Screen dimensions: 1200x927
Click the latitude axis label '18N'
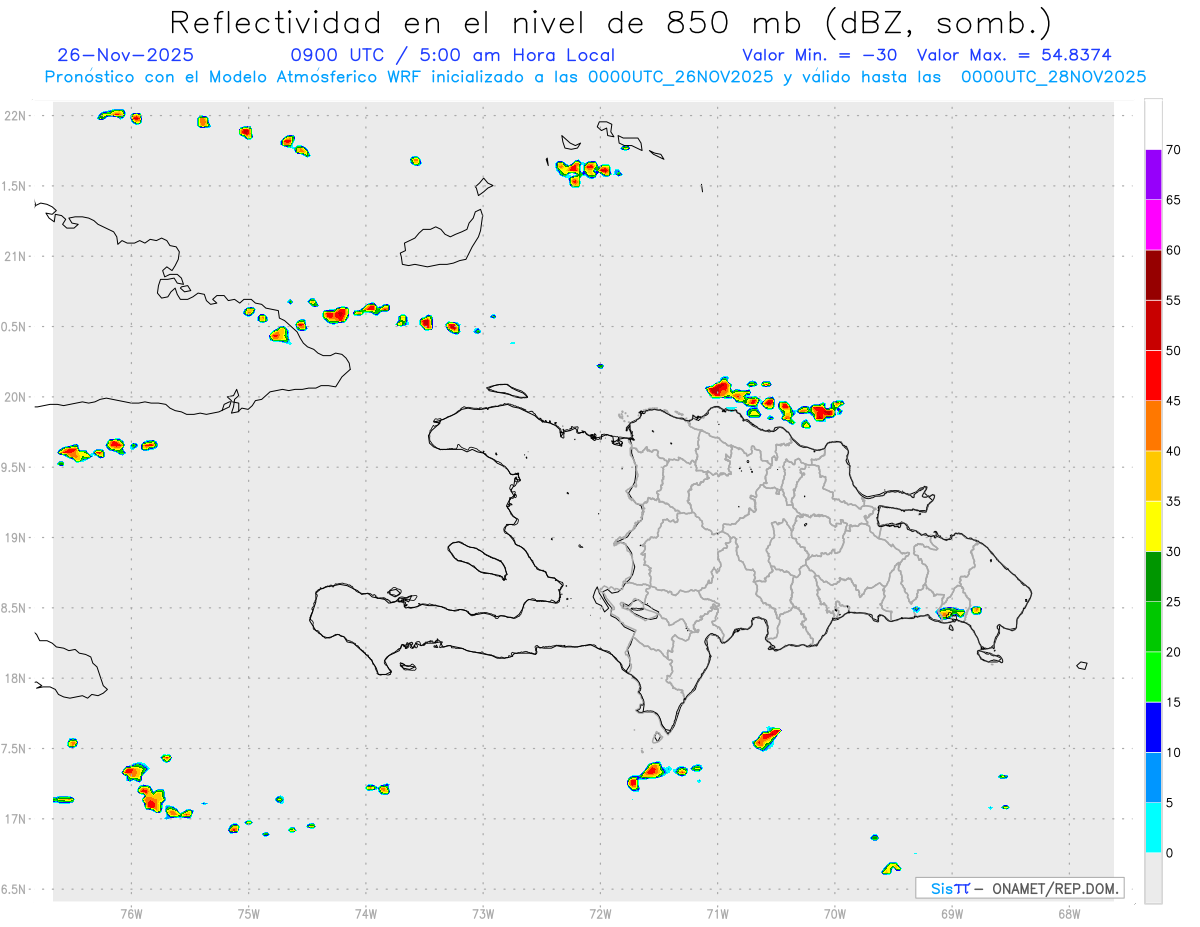(x=17, y=679)
